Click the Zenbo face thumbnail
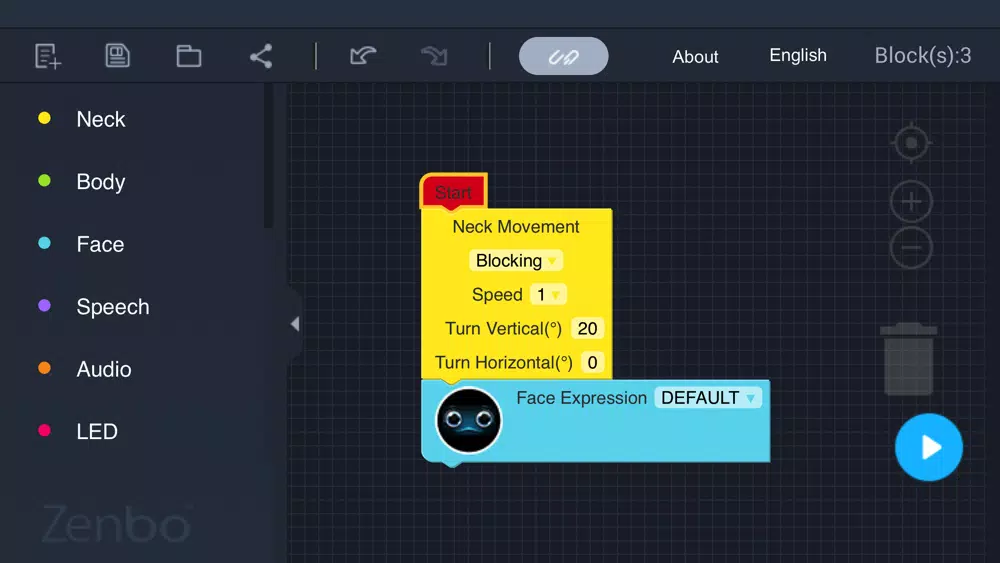1000x563 pixels. coord(469,421)
